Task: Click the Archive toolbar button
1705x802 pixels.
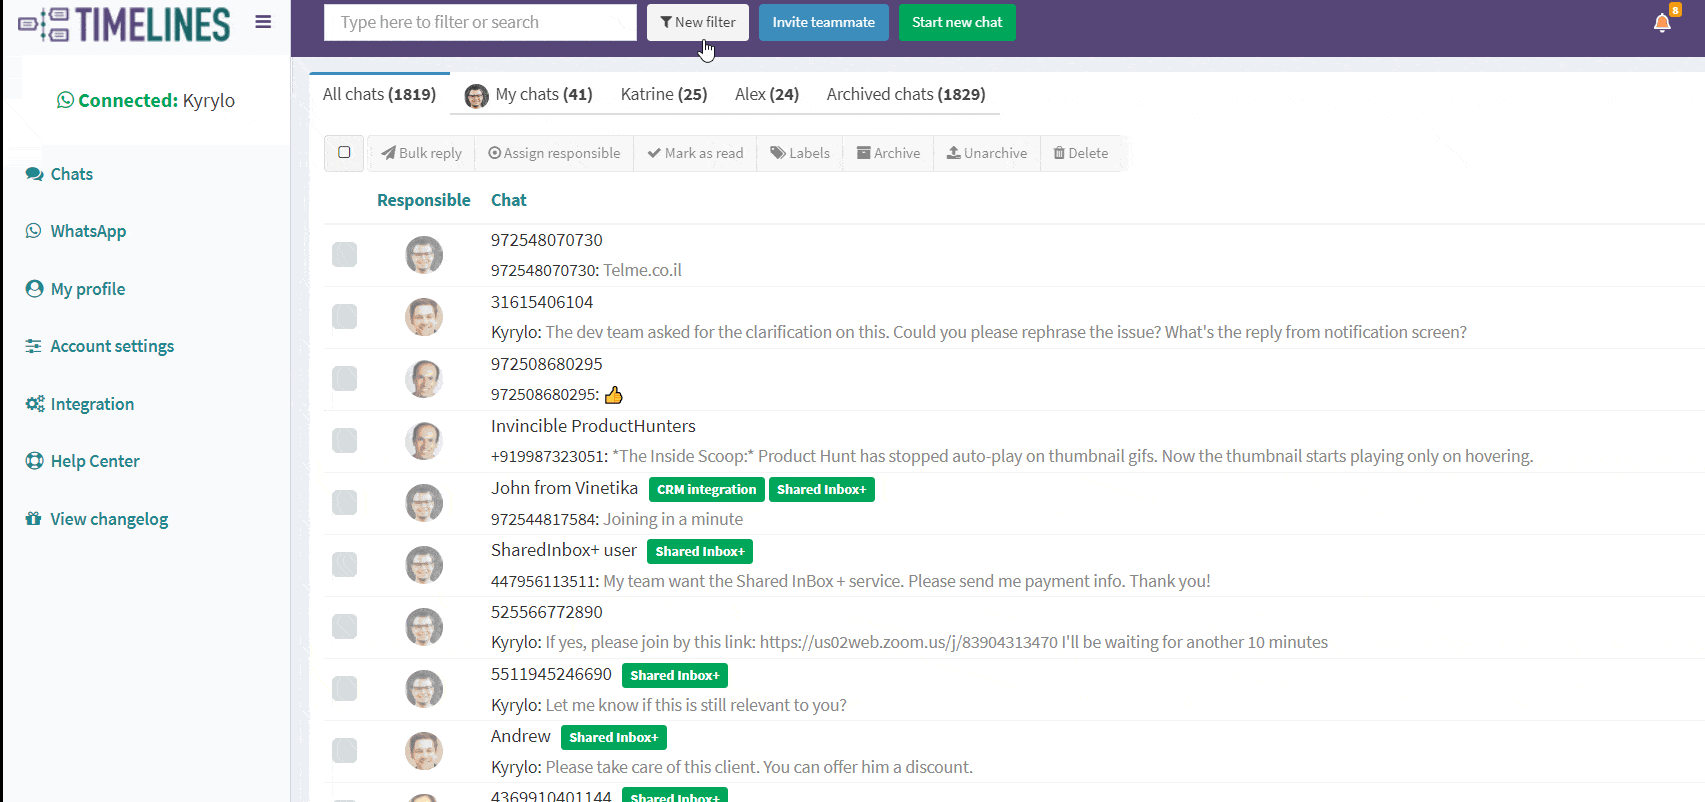Action: pos(888,153)
